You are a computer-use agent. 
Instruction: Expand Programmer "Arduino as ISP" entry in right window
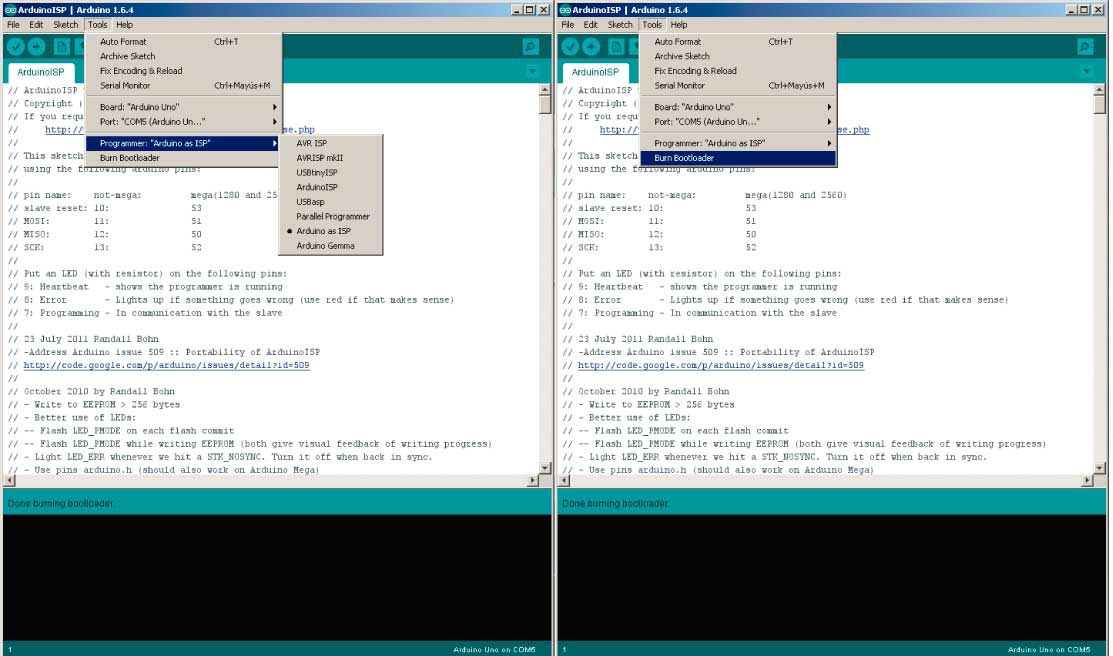[x=738, y=143]
